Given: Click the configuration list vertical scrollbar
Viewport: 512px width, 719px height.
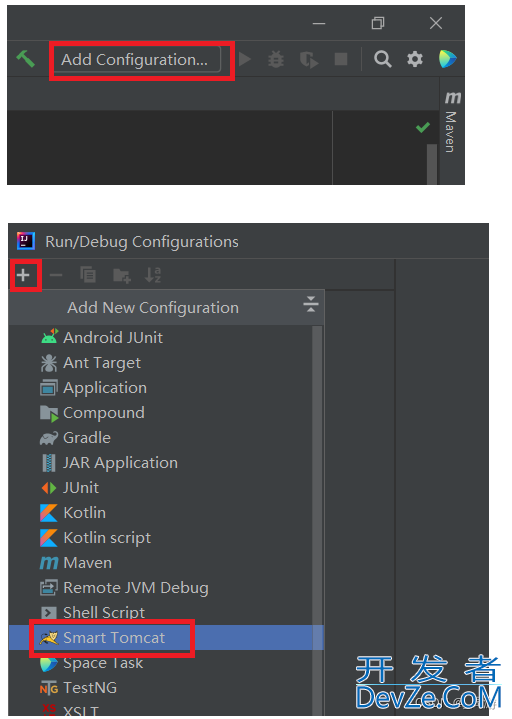Looking at the screenshot, I should pyautogui.click(x=317, y=520).
